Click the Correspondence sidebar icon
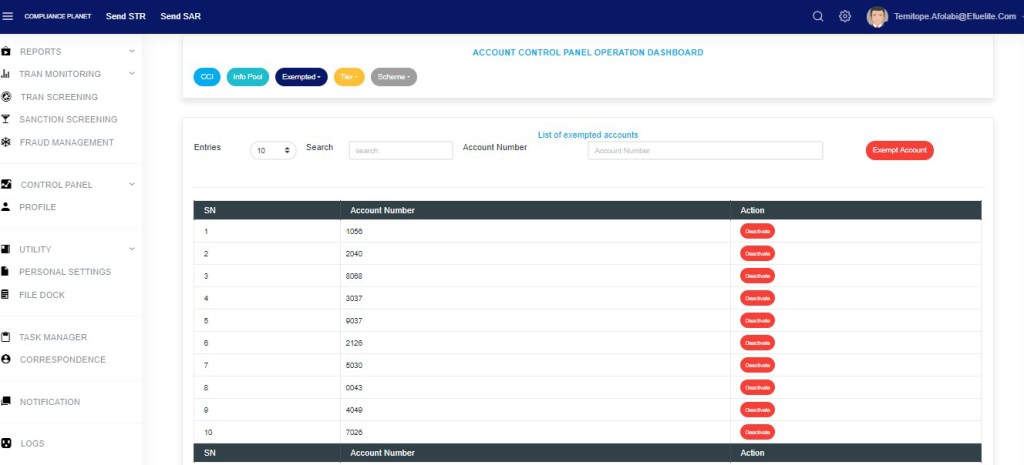This screenshot has height=465, width=1024. pyautogui.click(x=6, y=359)
